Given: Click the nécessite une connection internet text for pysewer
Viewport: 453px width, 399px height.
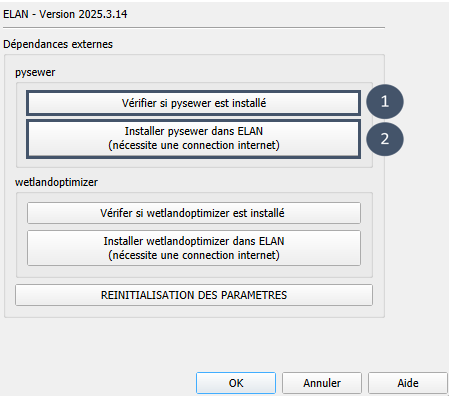Looking at the screenshot, I should 194,145.
